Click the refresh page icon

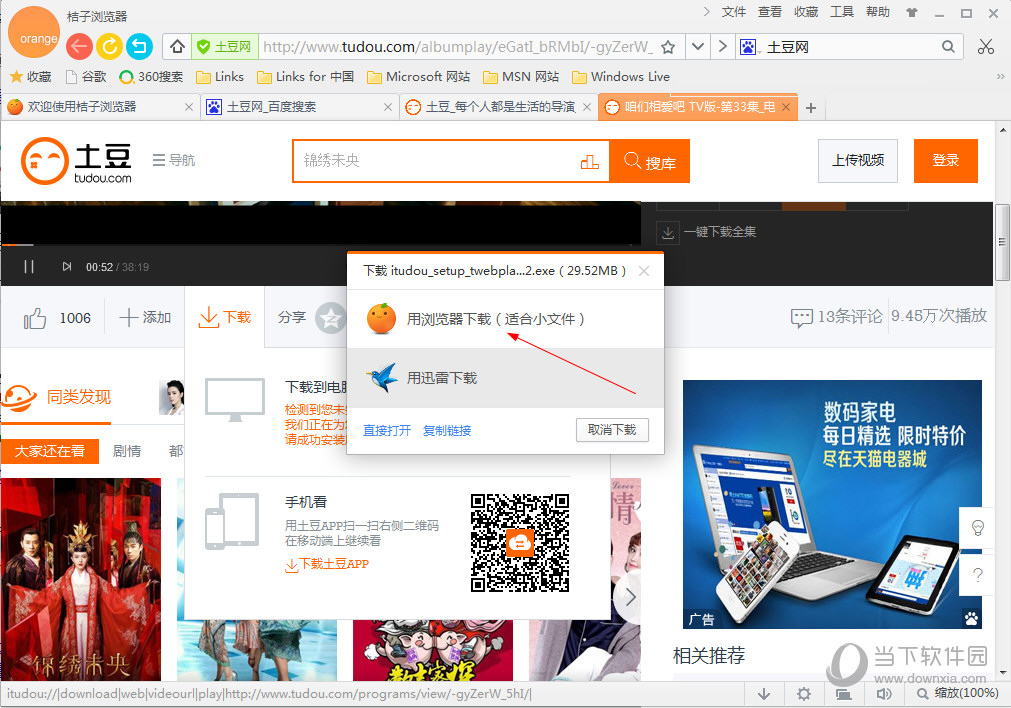click(x=110, y=46)
